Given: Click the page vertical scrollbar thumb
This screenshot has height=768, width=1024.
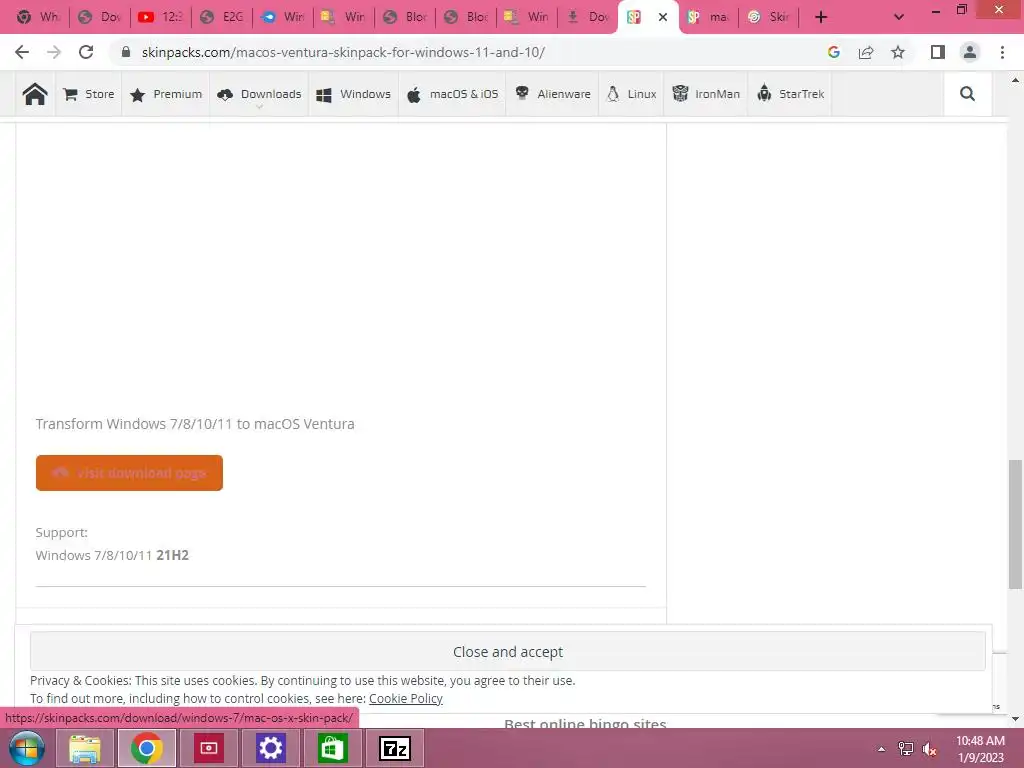Looking at the screenshot, I should [x=1015, y=524].
